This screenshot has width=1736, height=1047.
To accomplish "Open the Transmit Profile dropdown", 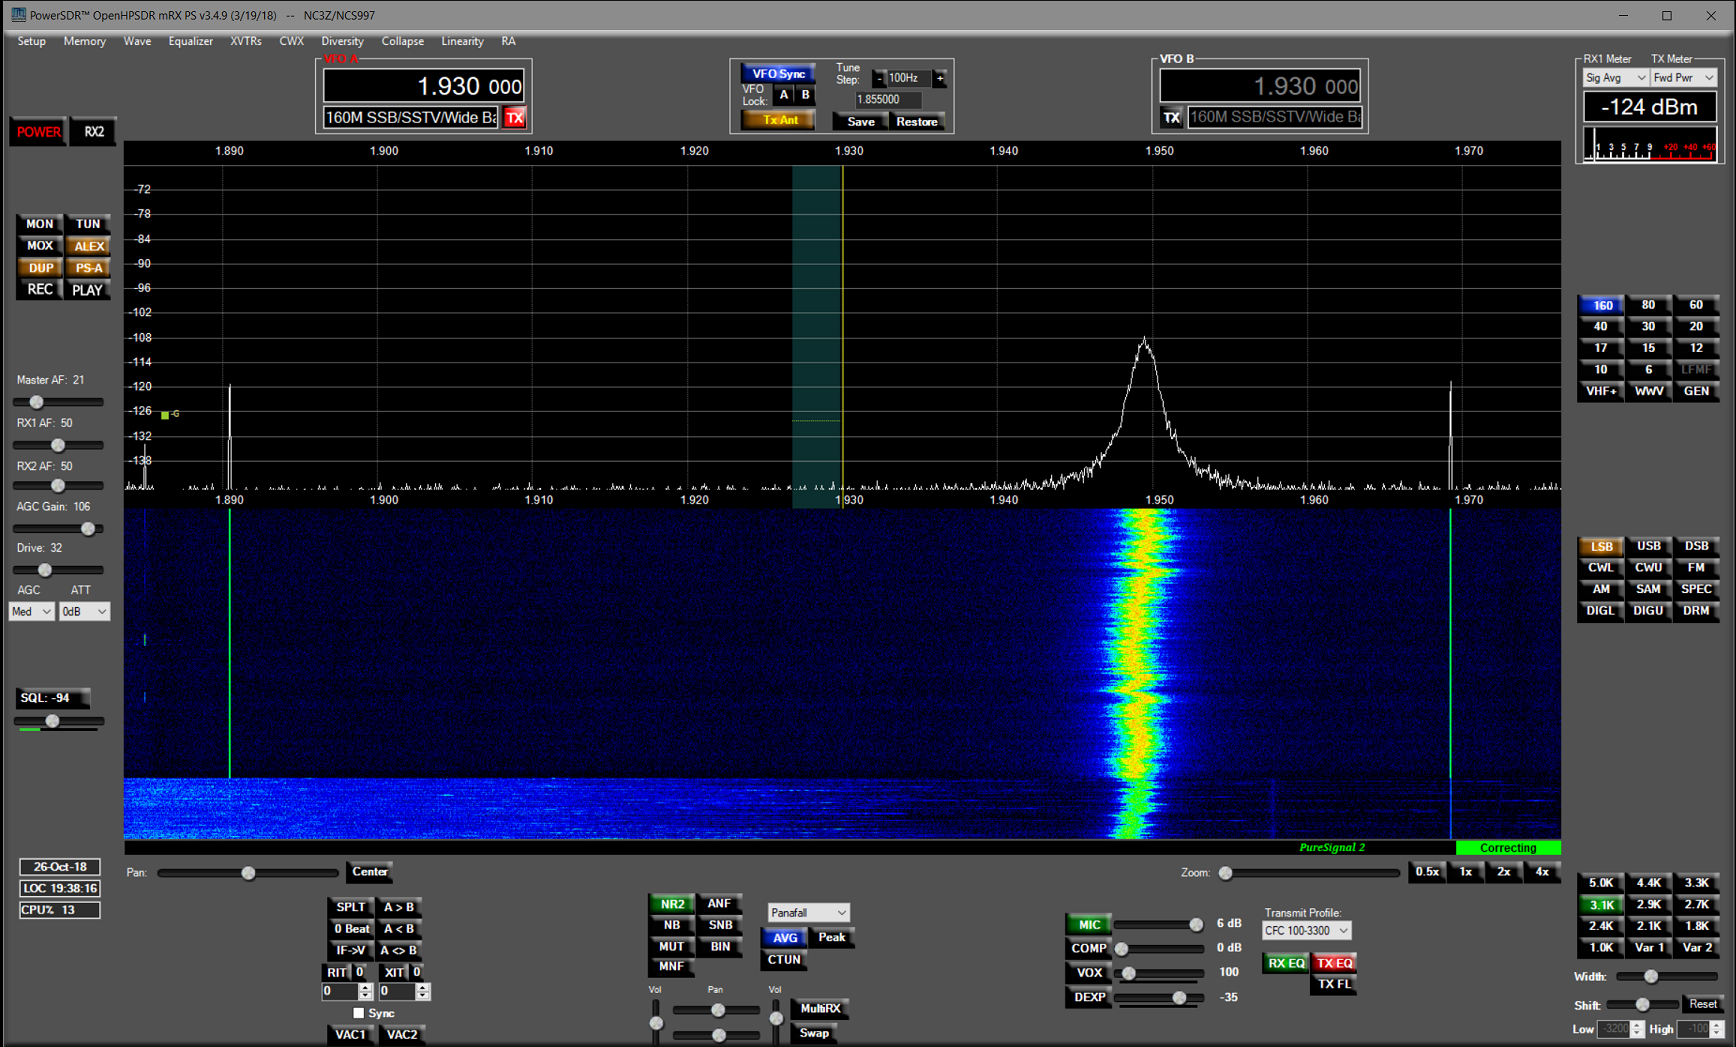I will [x=1306, y=931].
